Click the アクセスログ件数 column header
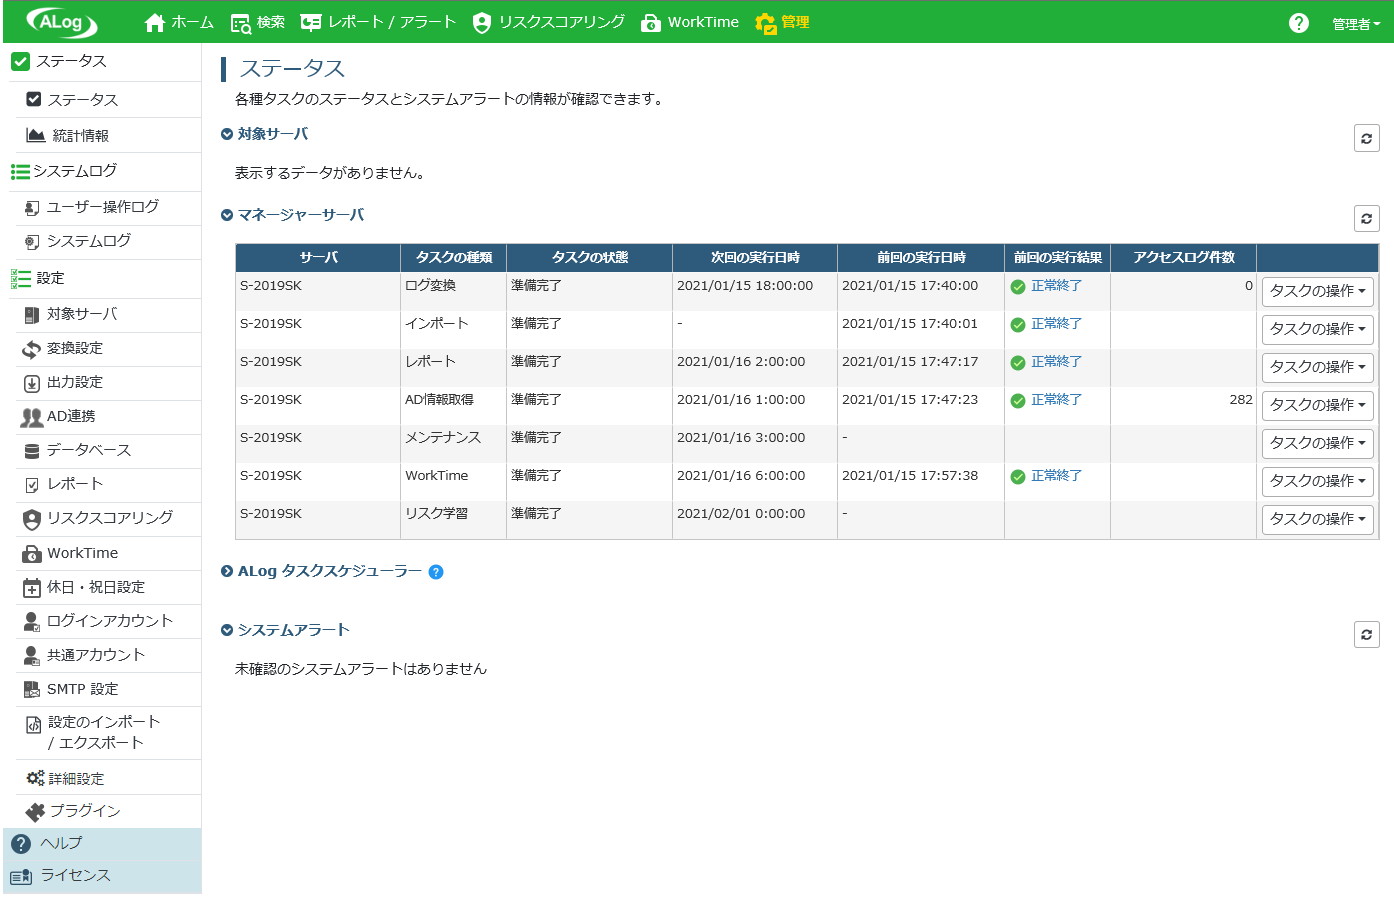The width and height of the screenshot is (1394, 902). pyautogui.click(x=1184, y=258)
